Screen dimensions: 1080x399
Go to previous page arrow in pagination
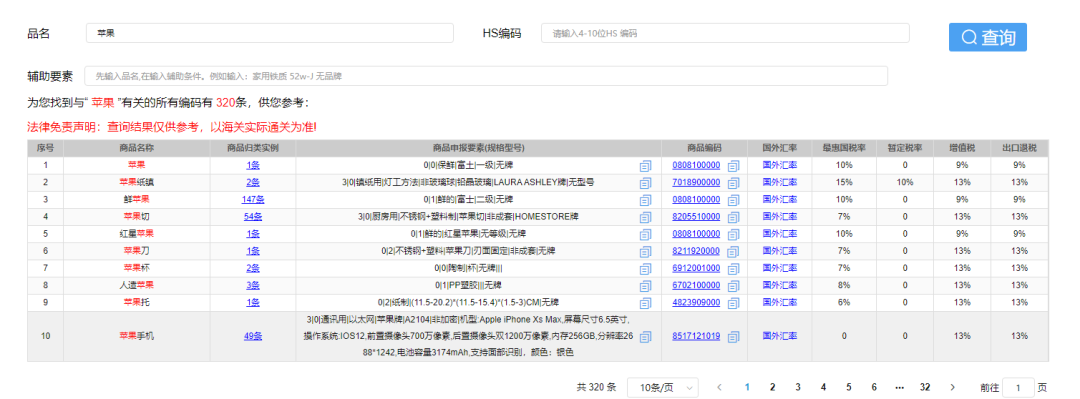click(x=719, y=387)
